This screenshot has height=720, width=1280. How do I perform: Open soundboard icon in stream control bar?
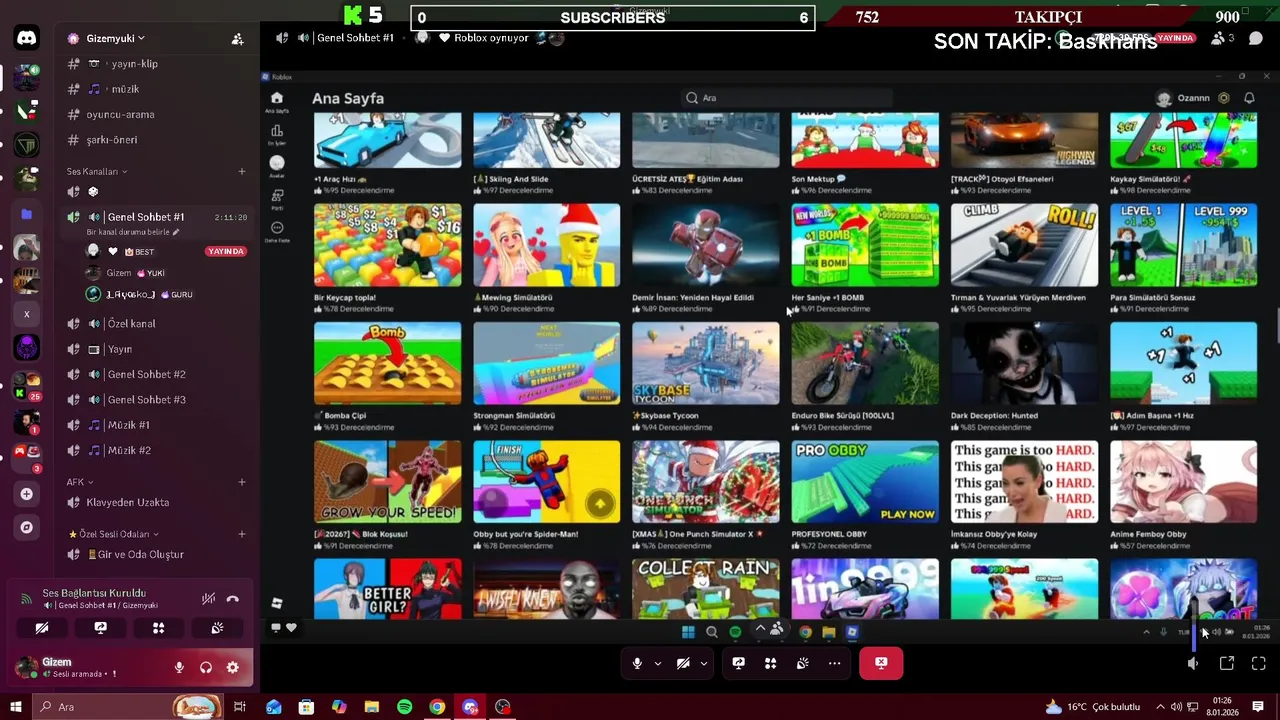[x=802, y=663]
